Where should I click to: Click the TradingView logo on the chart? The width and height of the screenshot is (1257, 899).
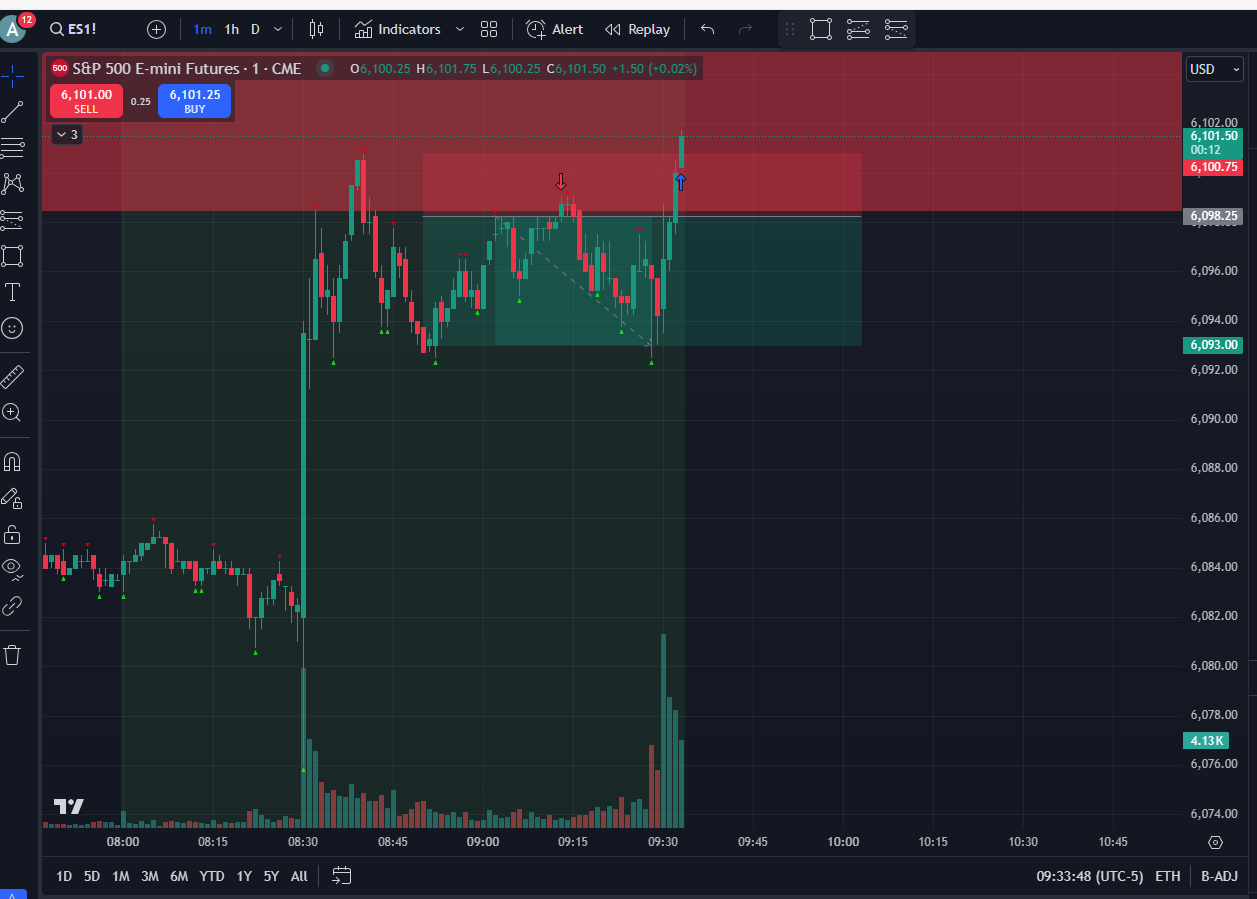(69, 806)
